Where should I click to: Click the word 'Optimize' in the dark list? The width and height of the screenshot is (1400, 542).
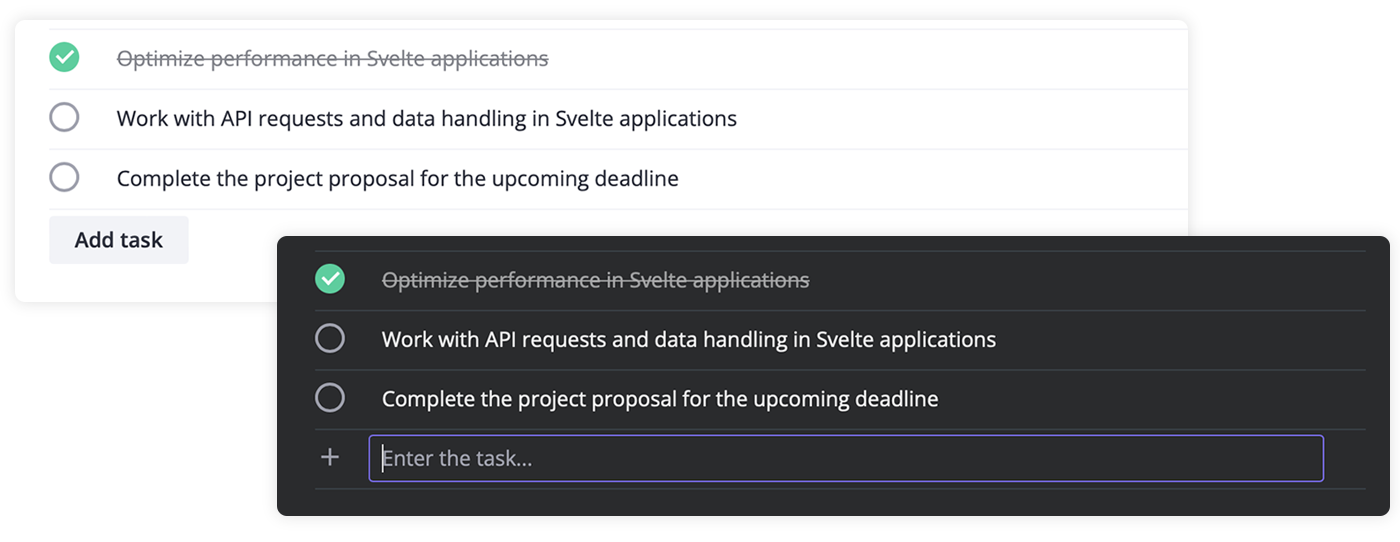coord(424,280)
